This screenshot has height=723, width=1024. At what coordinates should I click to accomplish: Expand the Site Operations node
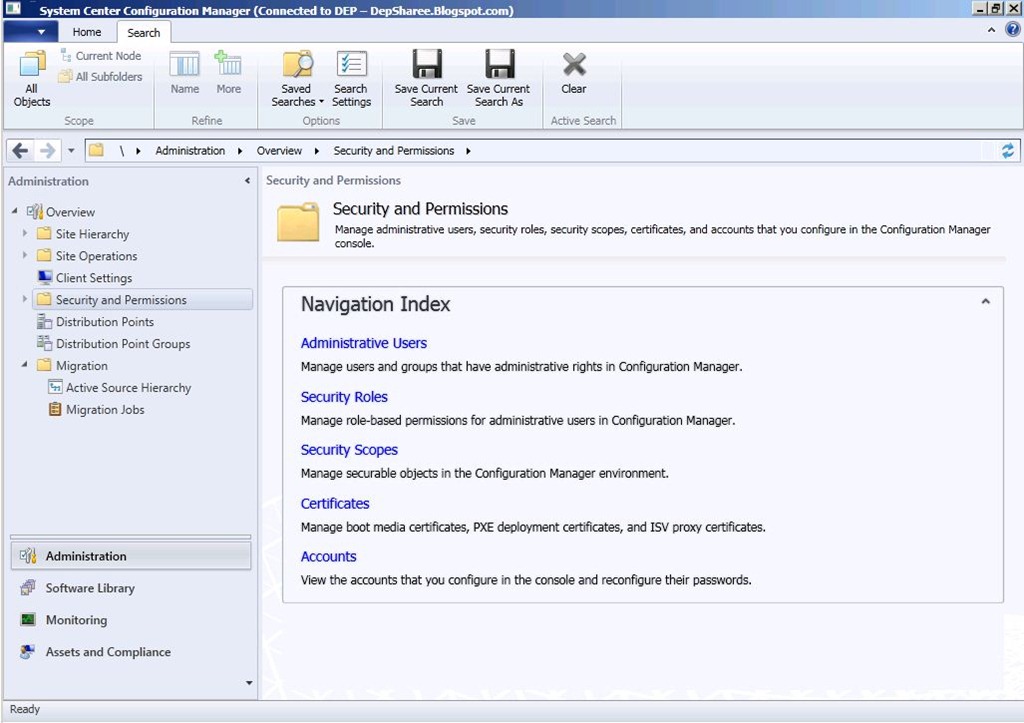25,255
